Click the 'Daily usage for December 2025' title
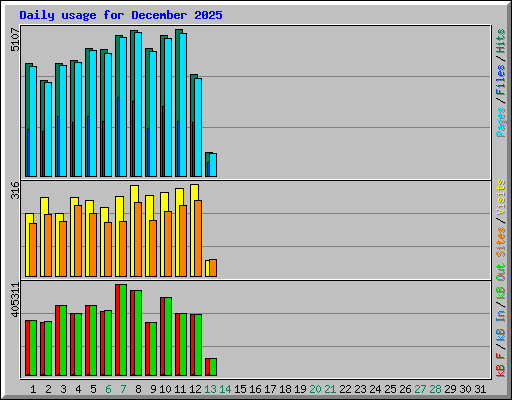The width and height of the screenshot is (512, 400). (x=121, y=15)
